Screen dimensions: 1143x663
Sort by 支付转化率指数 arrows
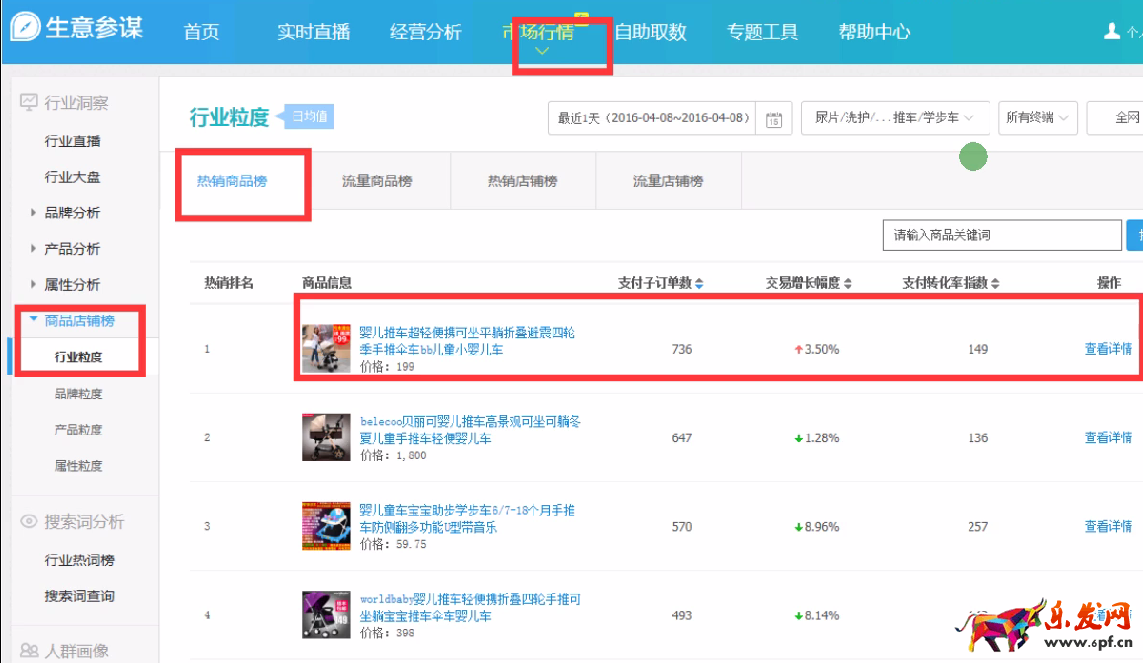(x=995, y=284)
